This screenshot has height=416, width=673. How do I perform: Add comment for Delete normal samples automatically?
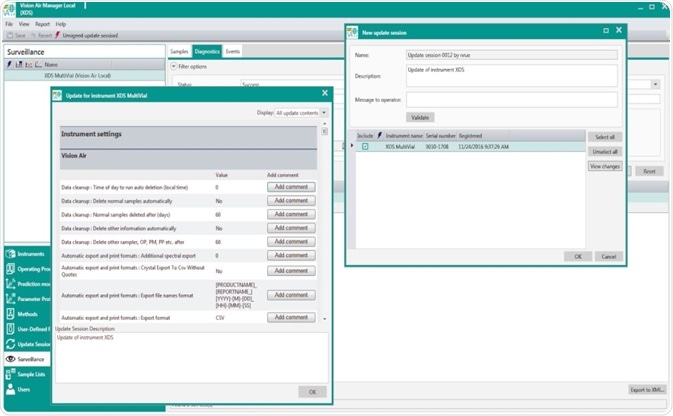(x=291, y=200)
